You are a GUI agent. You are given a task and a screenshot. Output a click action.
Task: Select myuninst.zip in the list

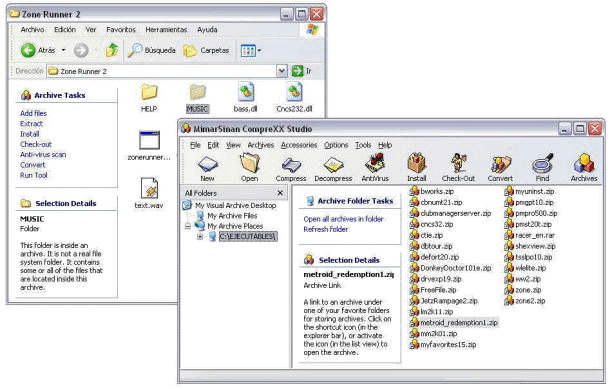pyautogui.click(x=530, y=191)
